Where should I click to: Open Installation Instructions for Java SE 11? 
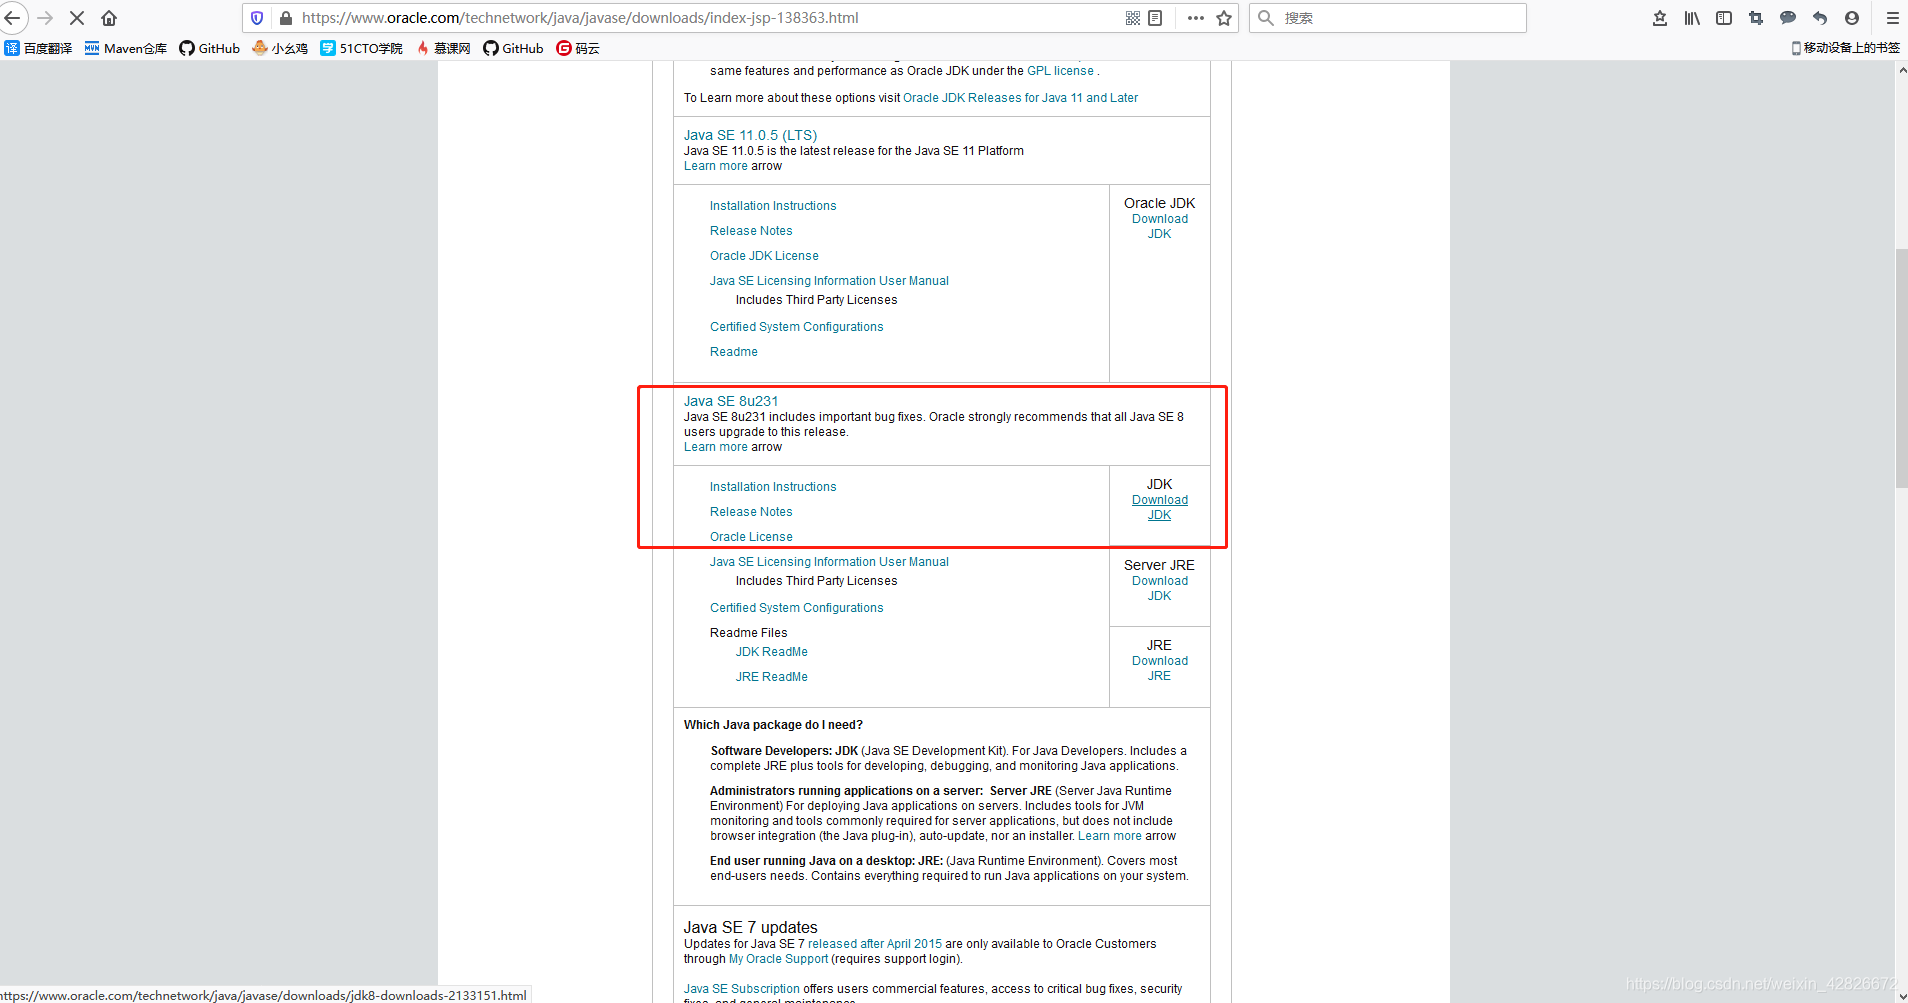(773, 206)
